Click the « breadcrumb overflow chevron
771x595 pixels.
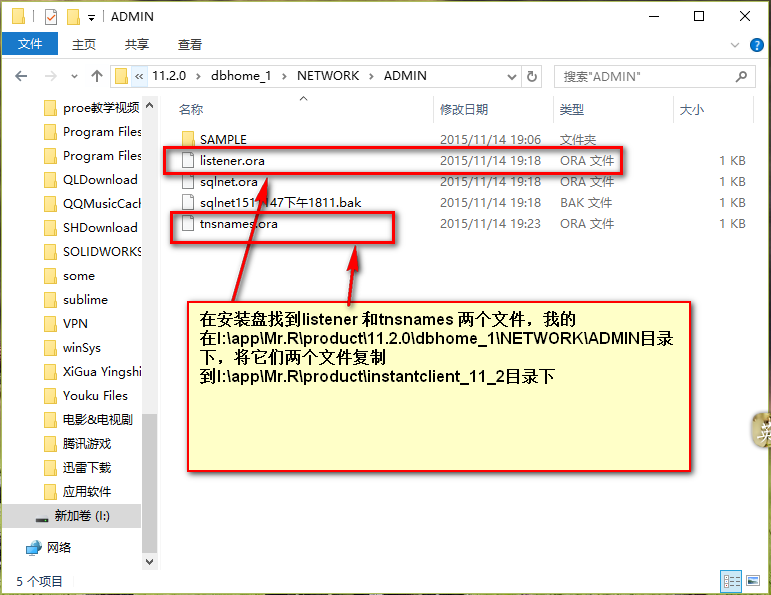[x=139, y=77]
